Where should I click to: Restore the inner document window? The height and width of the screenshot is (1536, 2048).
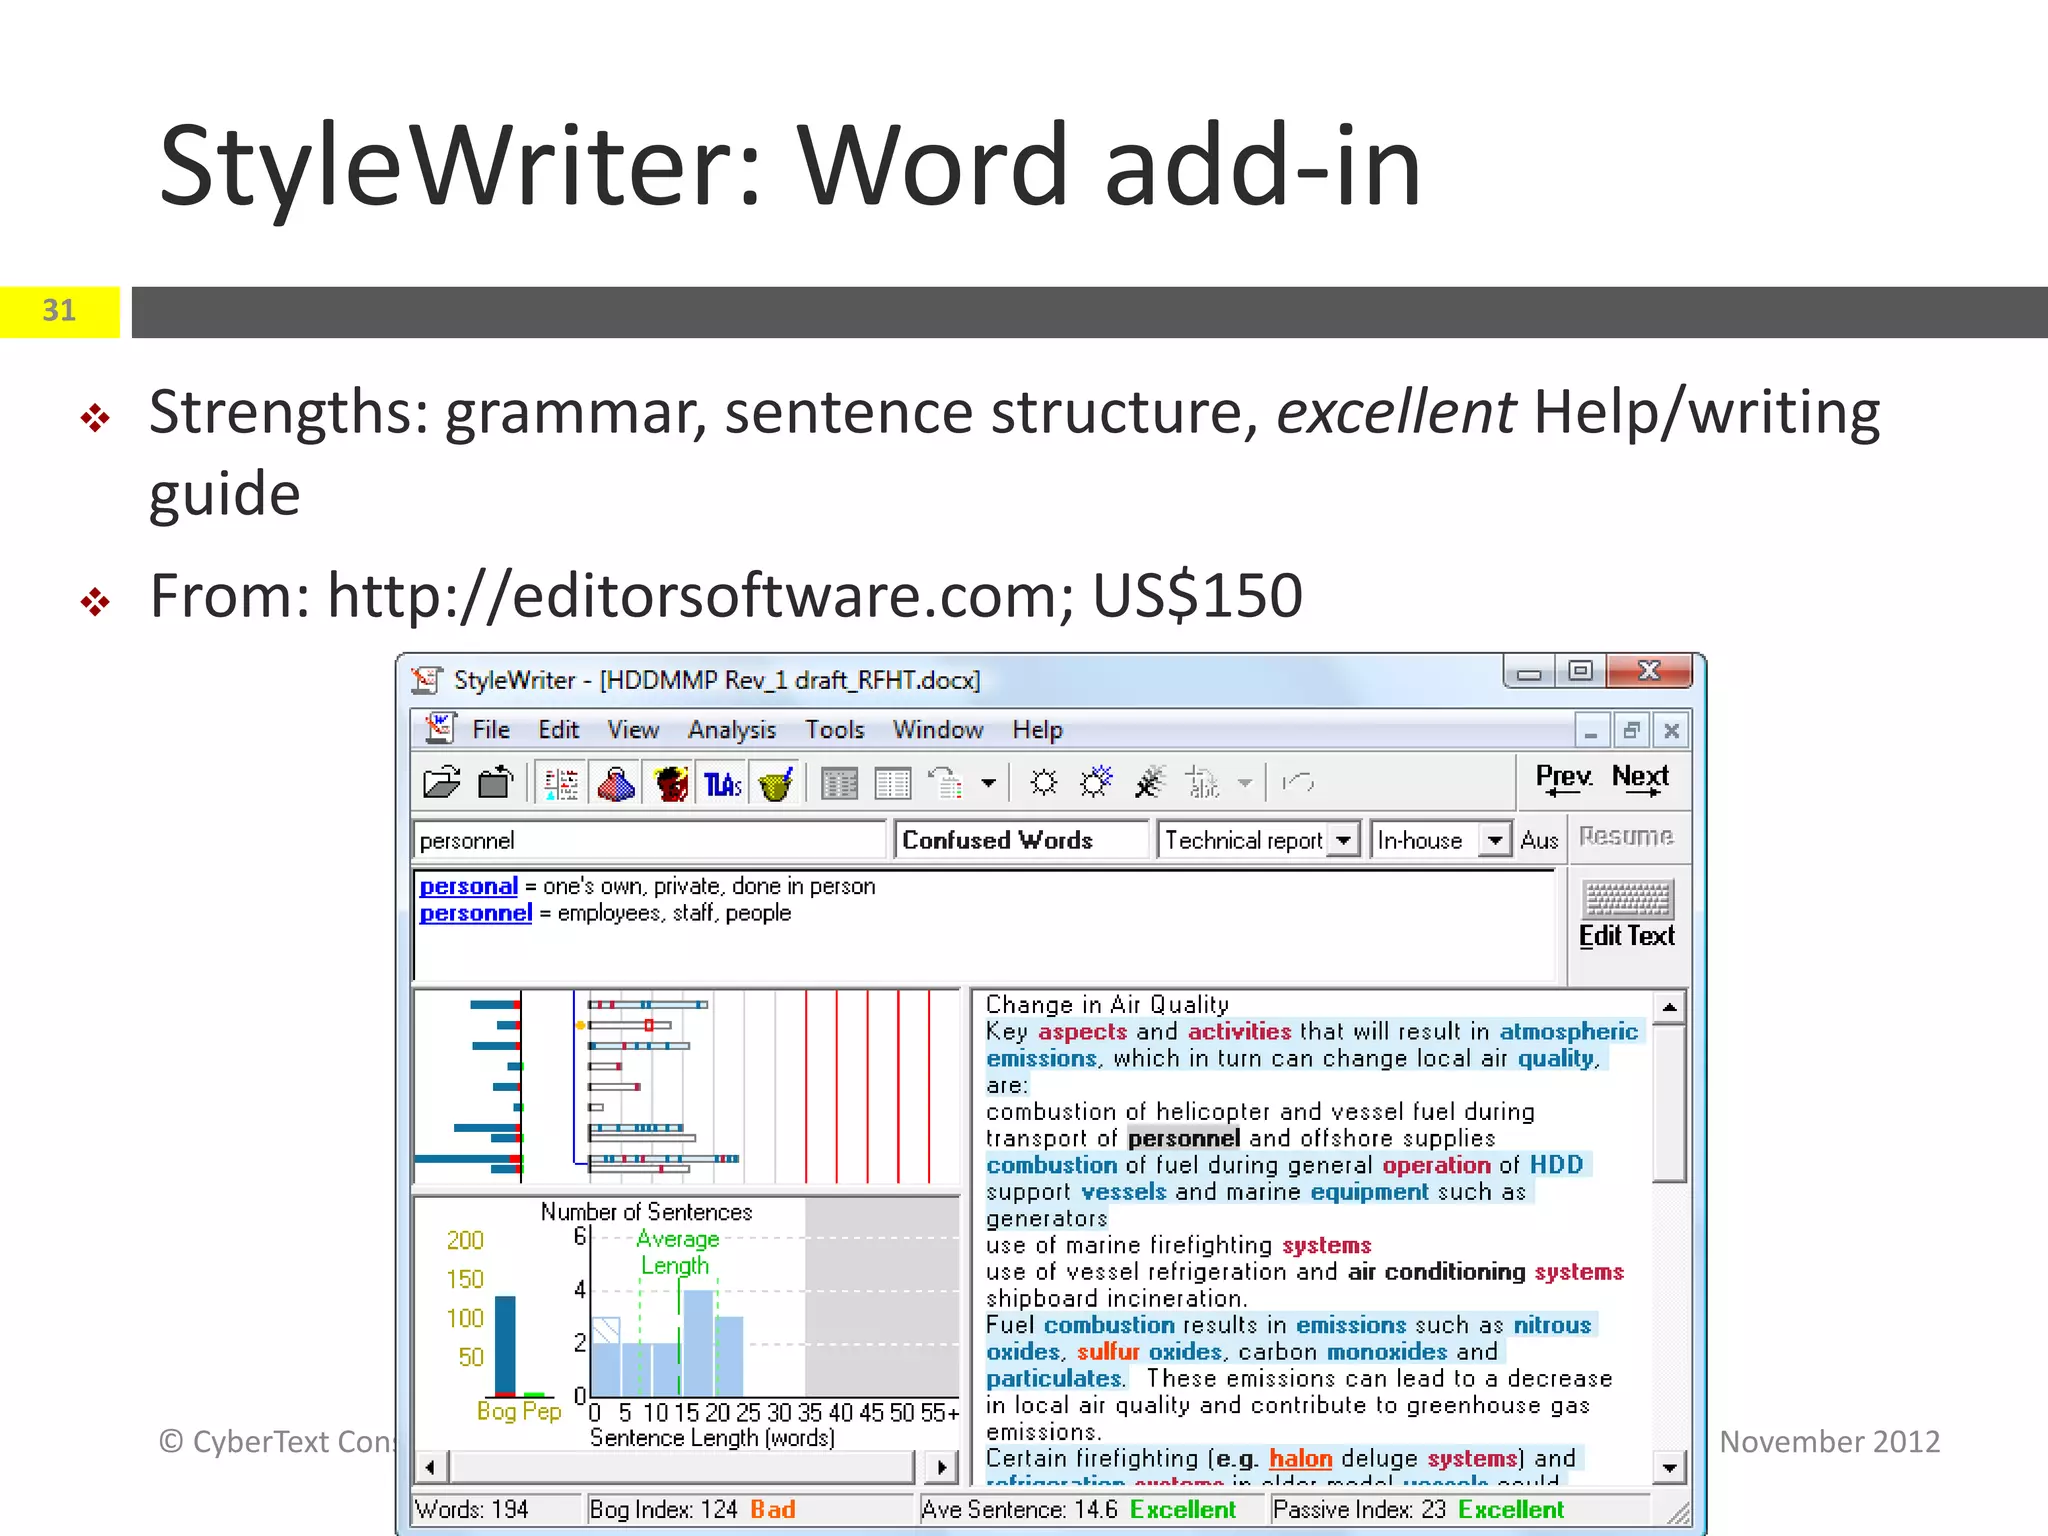pyautogui.click(x=1631, y=731)
